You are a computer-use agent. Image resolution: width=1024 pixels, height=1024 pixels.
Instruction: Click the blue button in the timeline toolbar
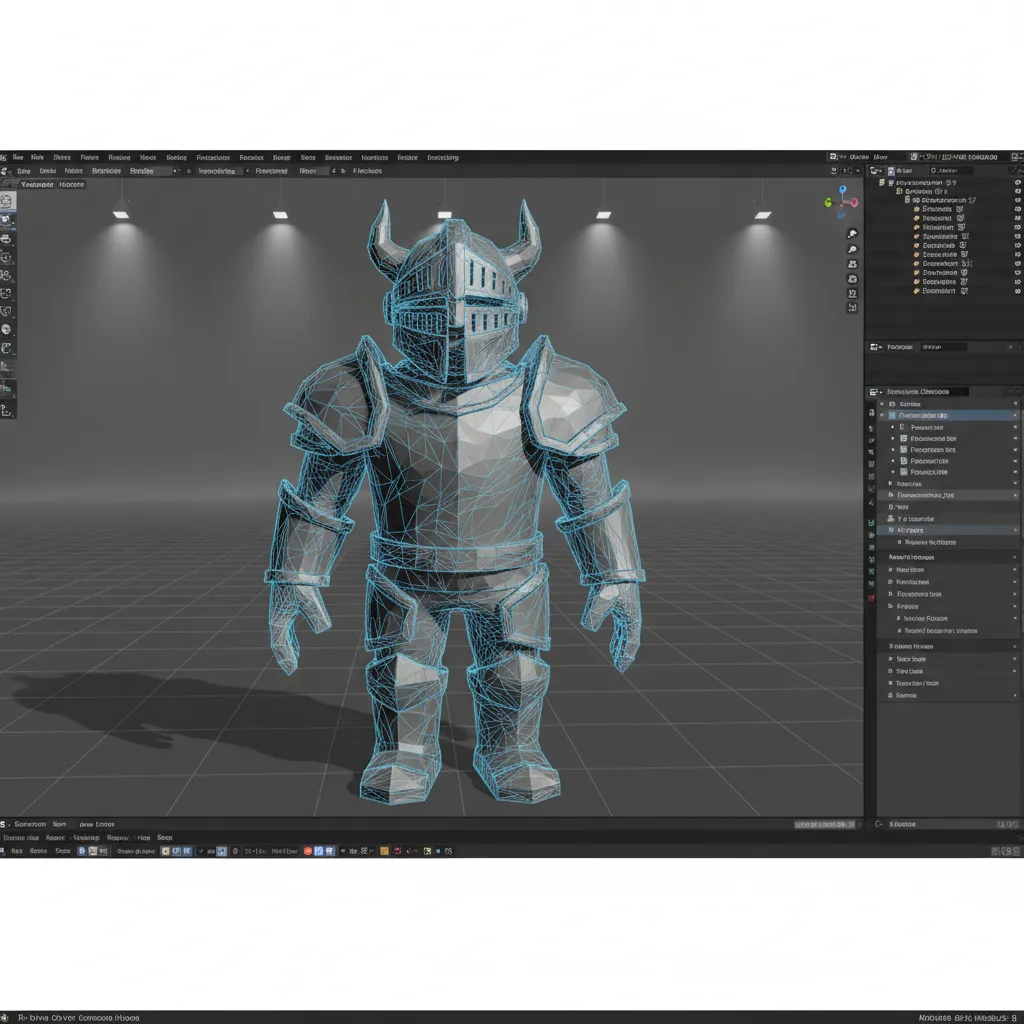tap(319, 851)
